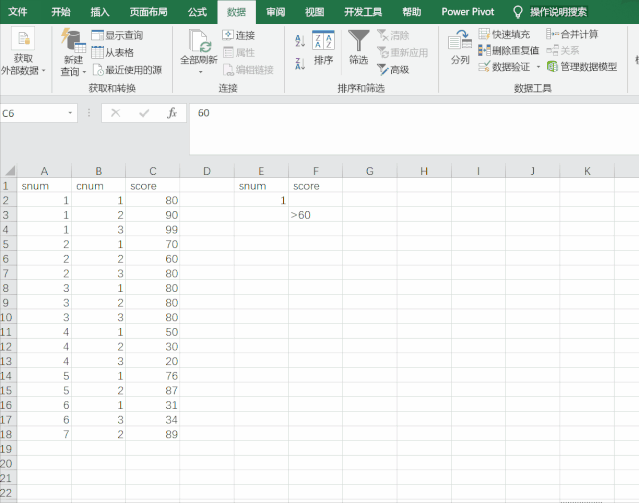Expand the 数据验证 dropdown arrow
Image resolution: width=639 pixels, height=503 pixels.
(x=538, y=67)
